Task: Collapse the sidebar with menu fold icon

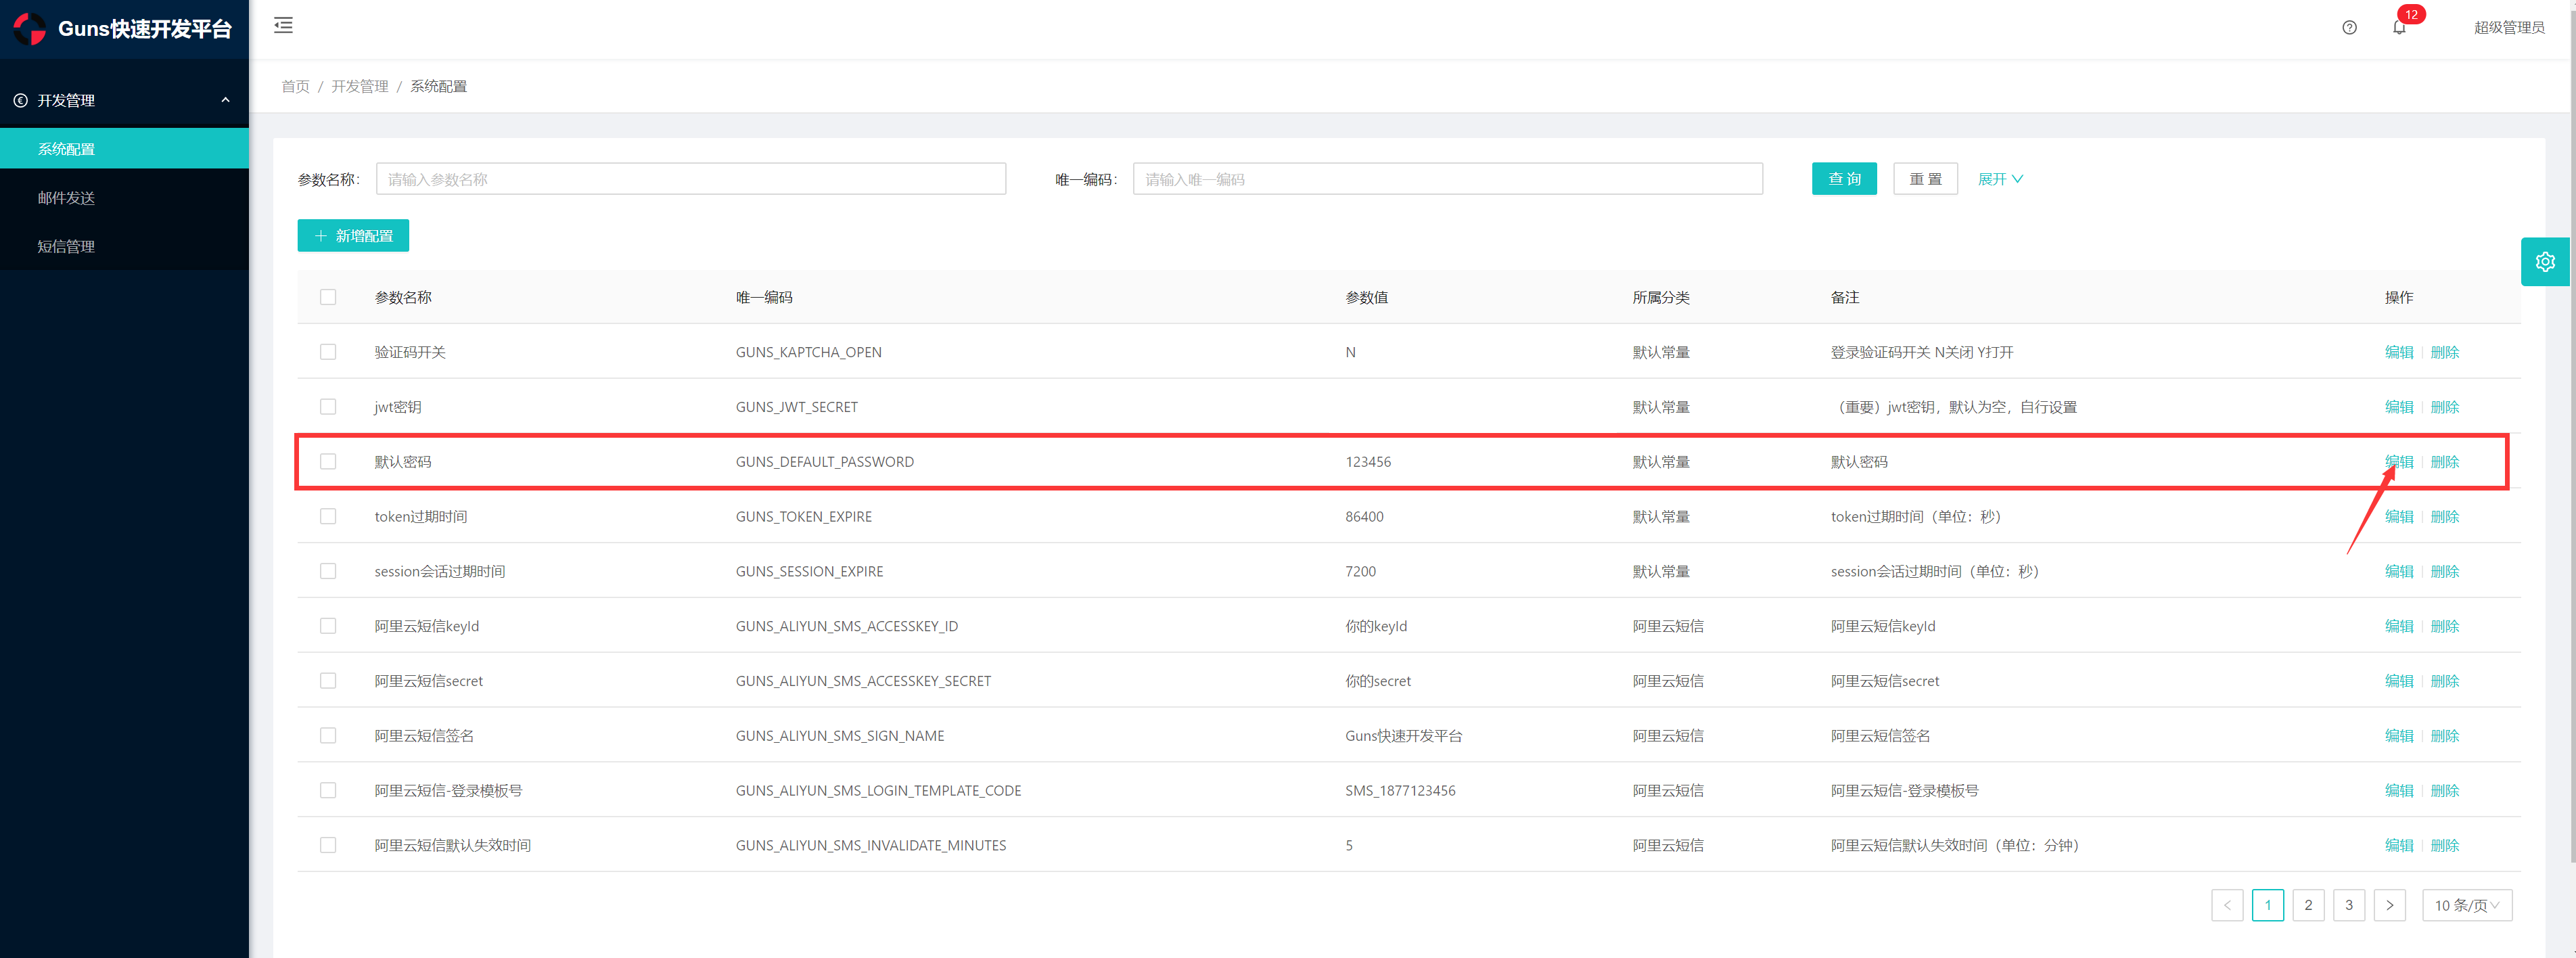Action: 283,26
